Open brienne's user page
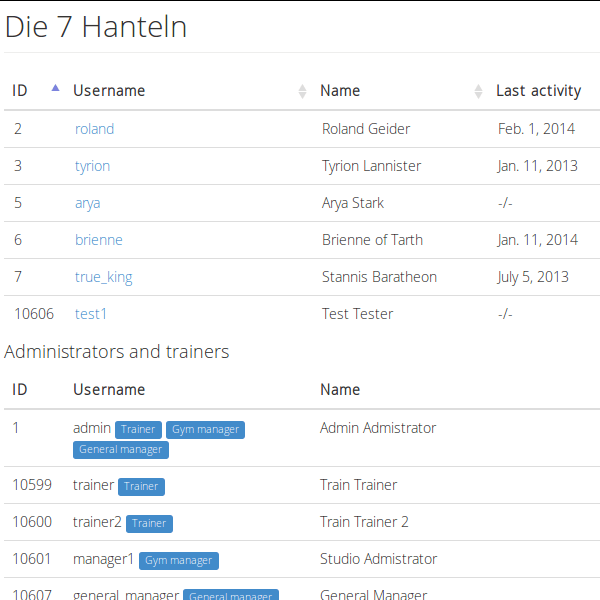 [x=99, y=240]
